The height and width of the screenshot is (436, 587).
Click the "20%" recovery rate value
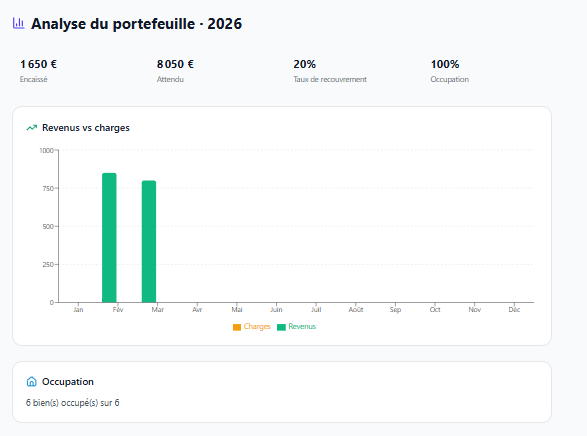[x=305, y=64]
